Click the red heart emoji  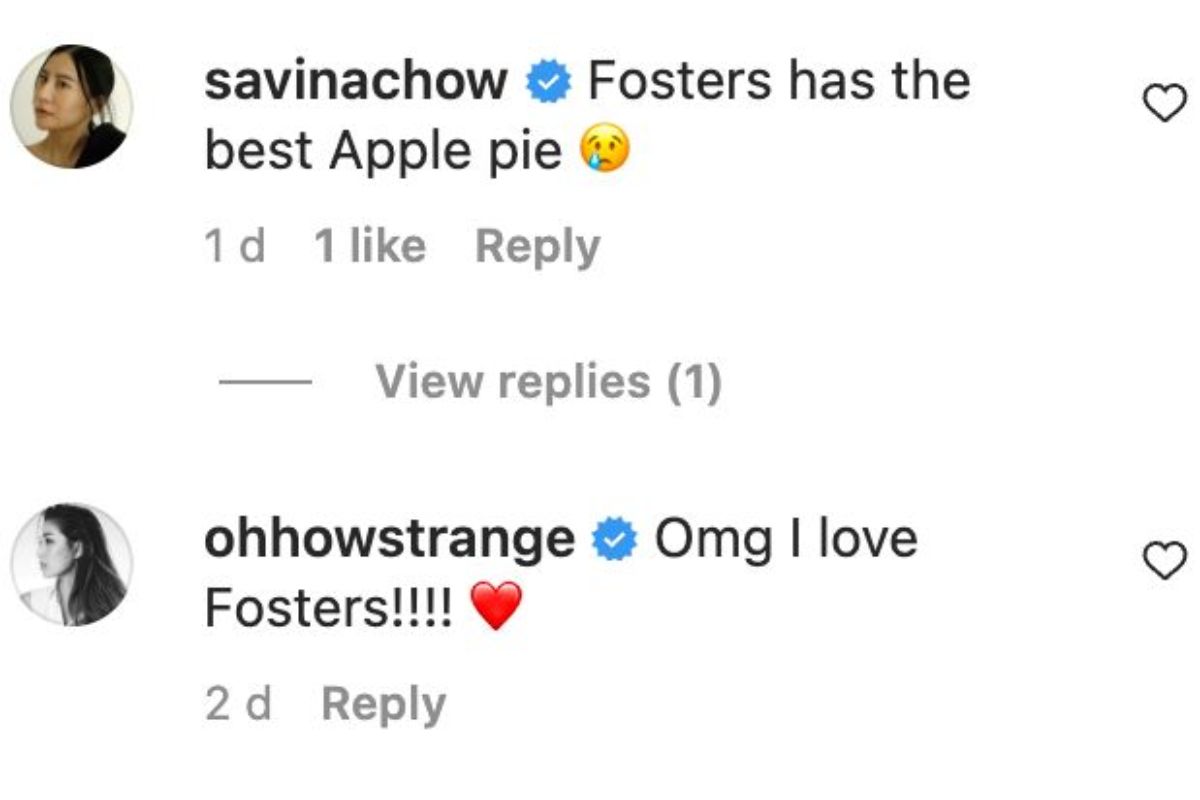(496, 607)
